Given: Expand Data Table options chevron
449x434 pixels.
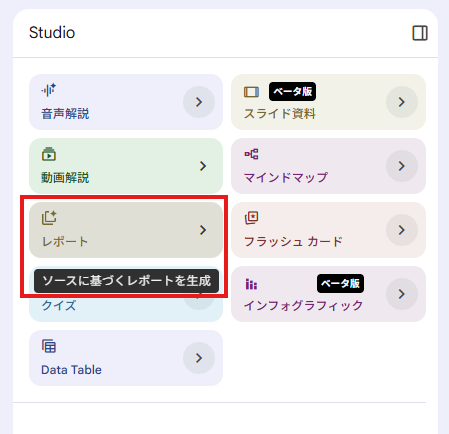Looking at the screenshot, I should 199,358.
